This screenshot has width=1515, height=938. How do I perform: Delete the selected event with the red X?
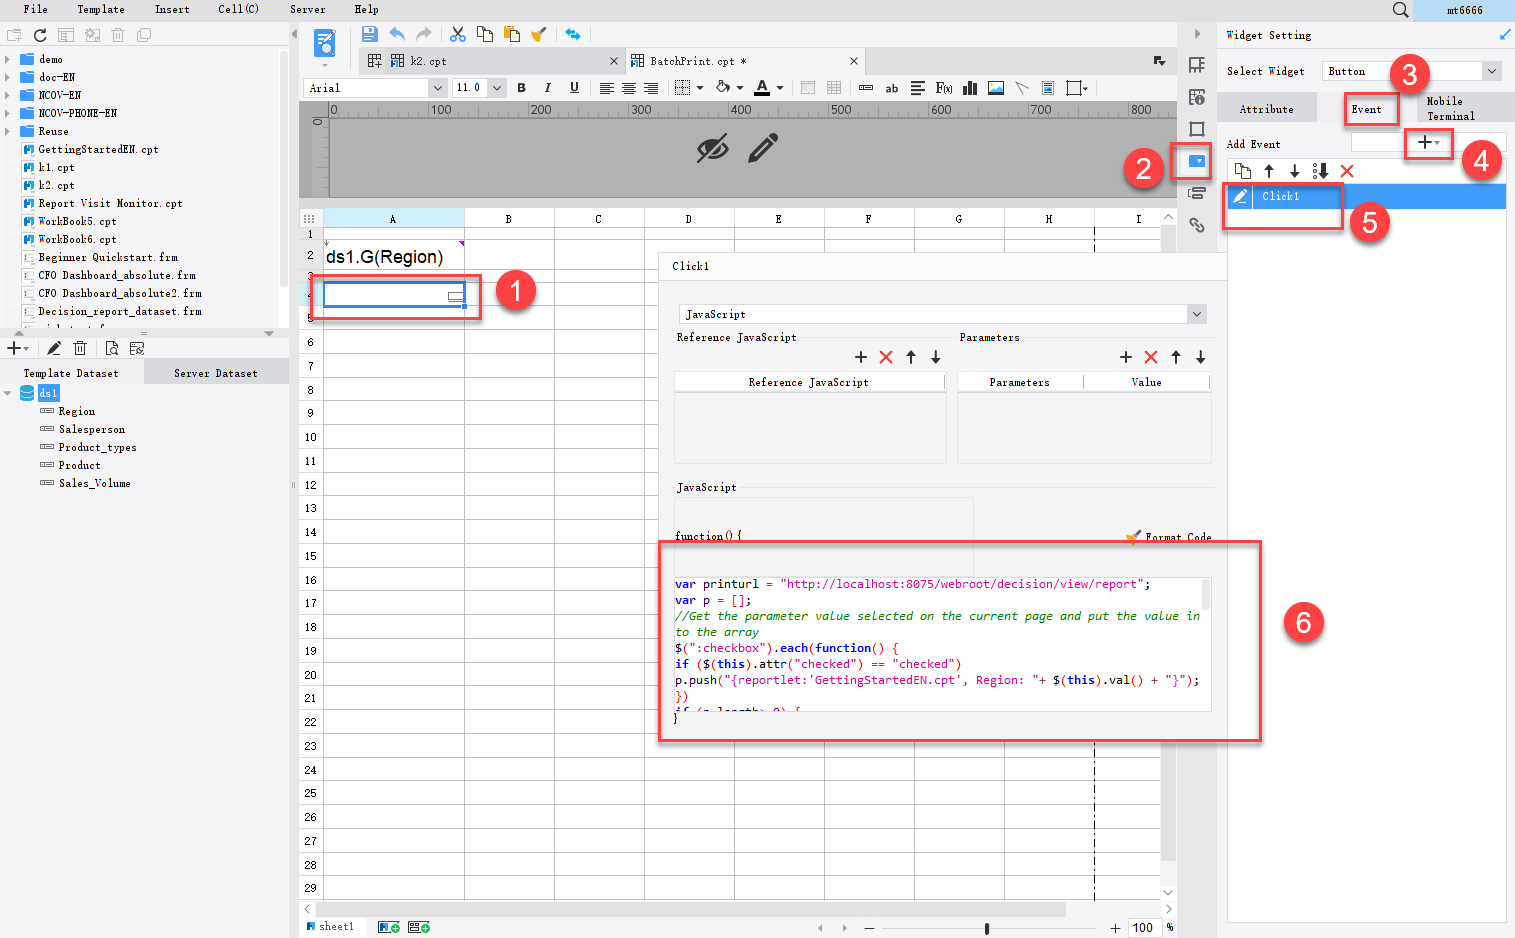point(1347,171)
